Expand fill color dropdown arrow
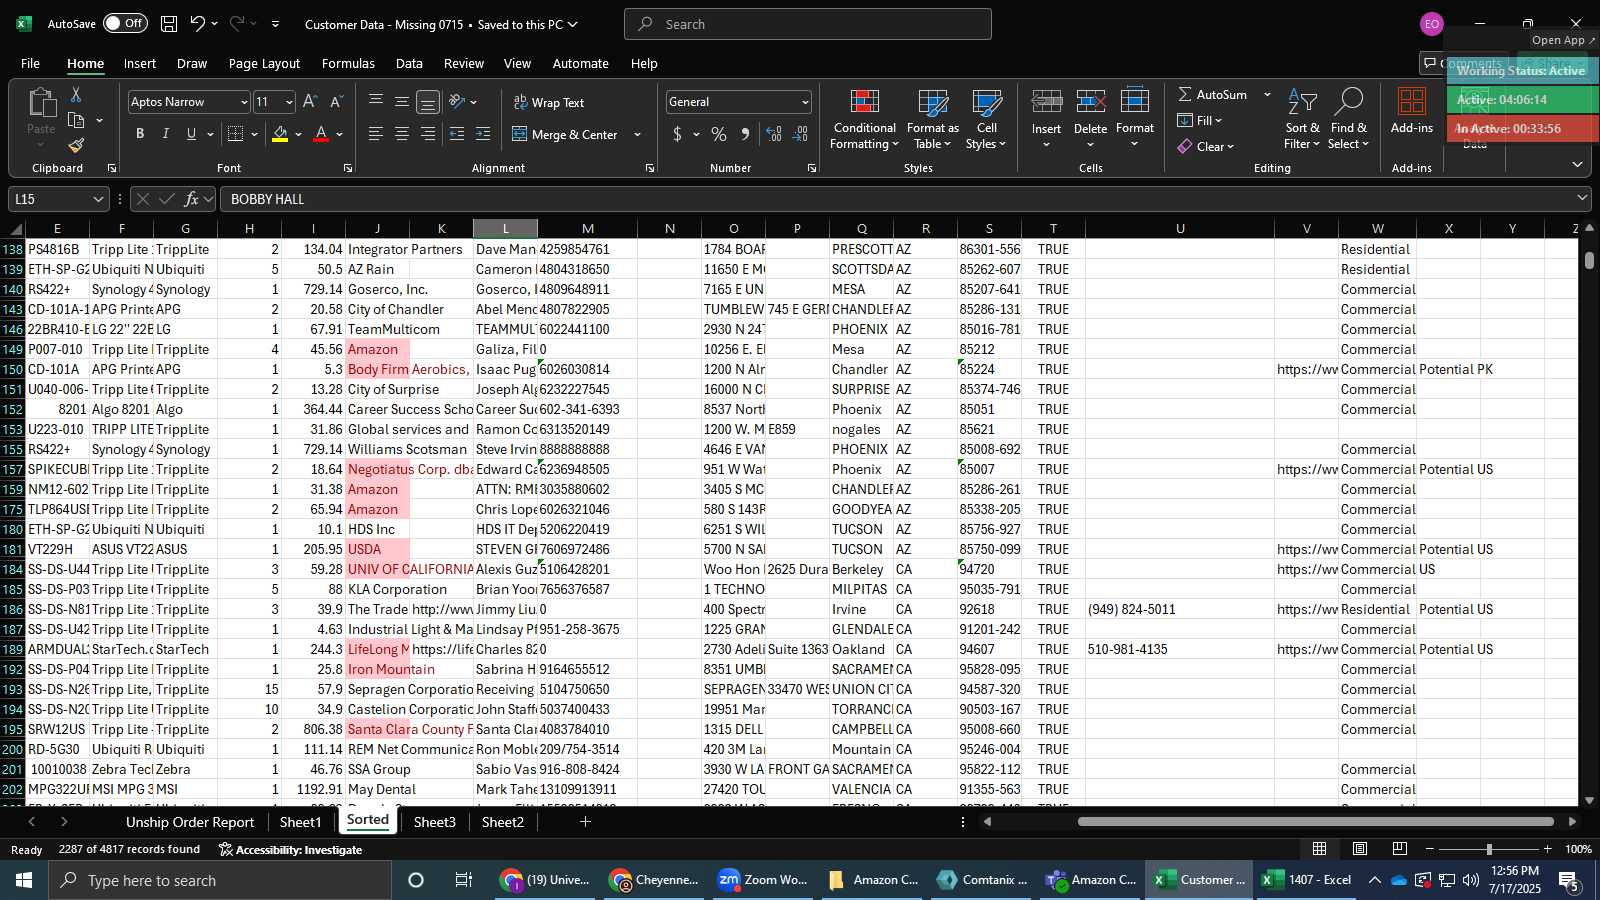 click(x=298, y=134)
